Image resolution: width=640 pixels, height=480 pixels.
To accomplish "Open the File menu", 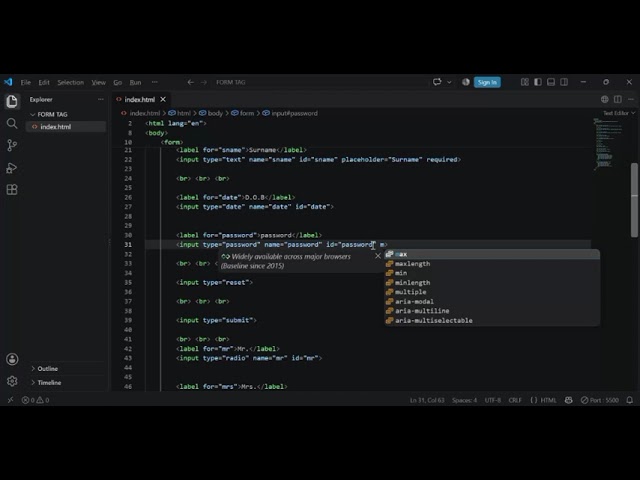I will tap(26, 82).
